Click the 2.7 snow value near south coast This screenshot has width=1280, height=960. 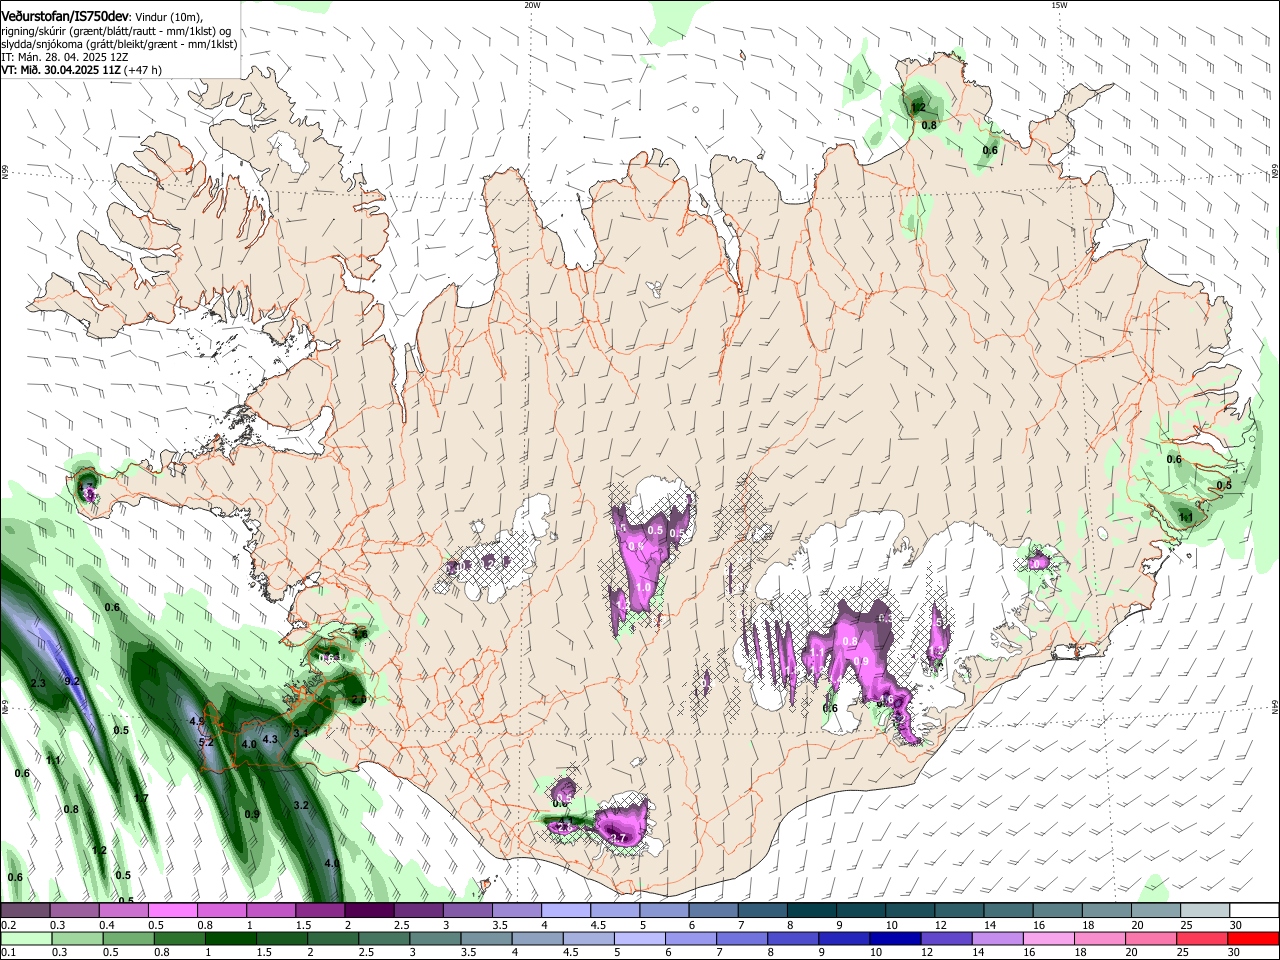(x=618, y=838)
